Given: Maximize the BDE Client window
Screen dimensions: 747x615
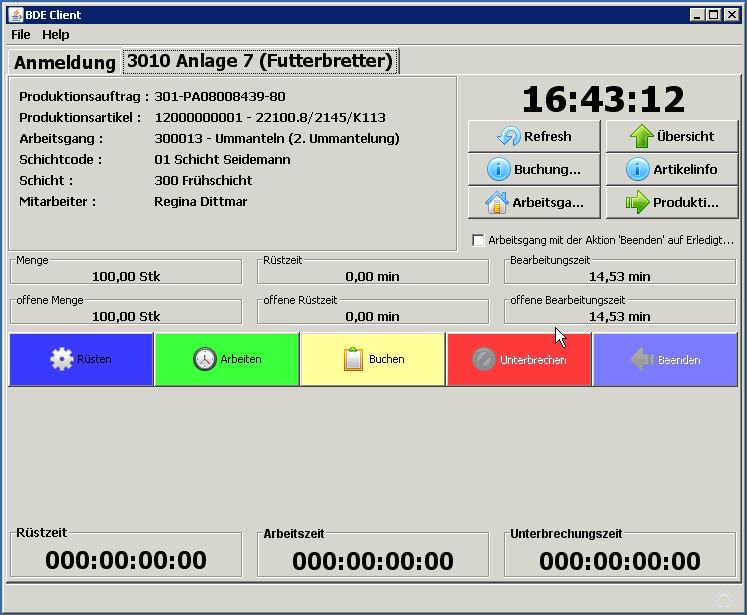Looking at the screenshot, I should pos(714,15).
